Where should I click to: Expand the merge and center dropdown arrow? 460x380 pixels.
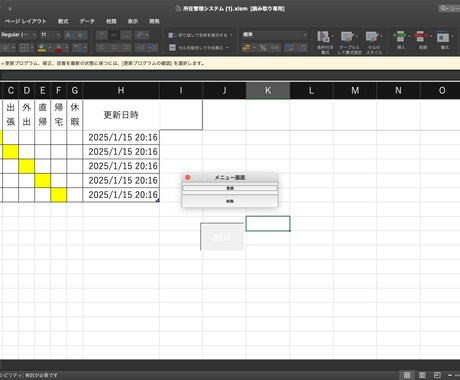pyautogui.click(x=228, y=48)
